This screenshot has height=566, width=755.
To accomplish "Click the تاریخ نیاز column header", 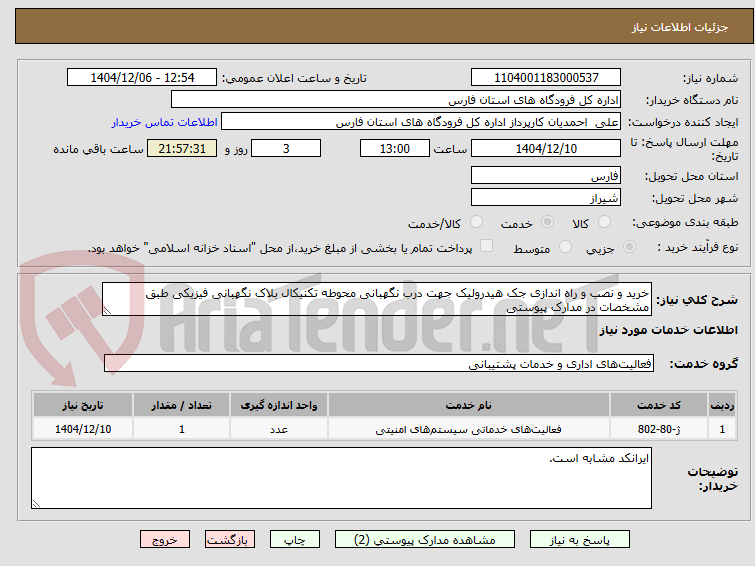I will tap(83, 405).
